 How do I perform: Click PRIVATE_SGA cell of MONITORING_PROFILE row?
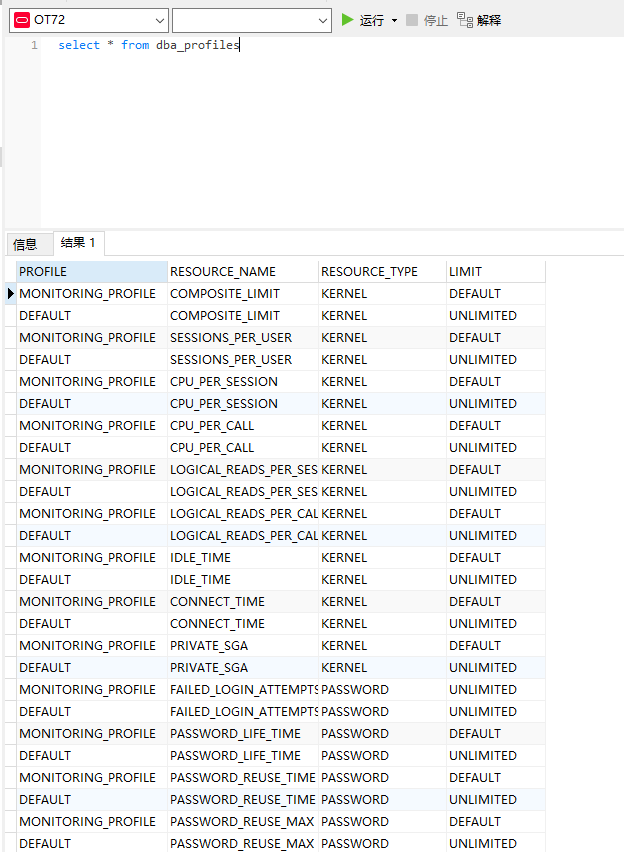click(x=243, y=646)
